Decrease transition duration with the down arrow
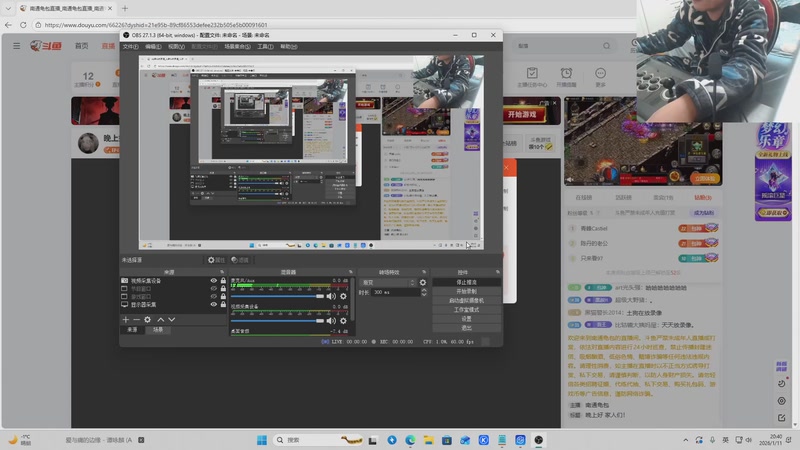The height and width of the screenshot is (450, 800). (424, 294)
